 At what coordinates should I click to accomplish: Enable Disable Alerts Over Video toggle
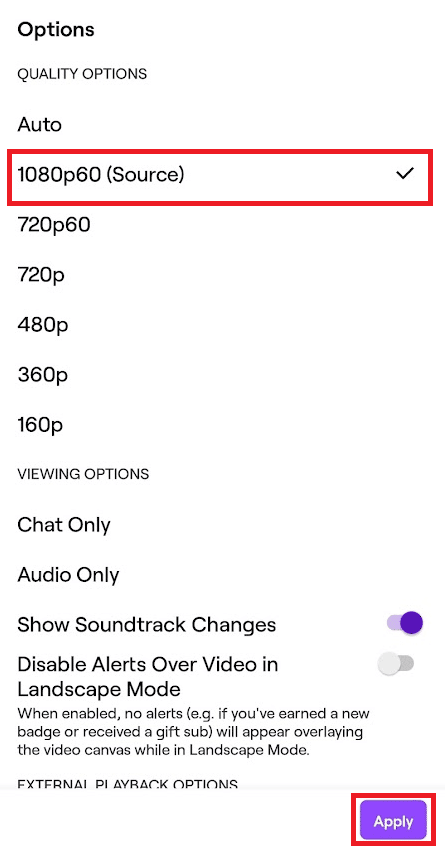pos(396,664)
